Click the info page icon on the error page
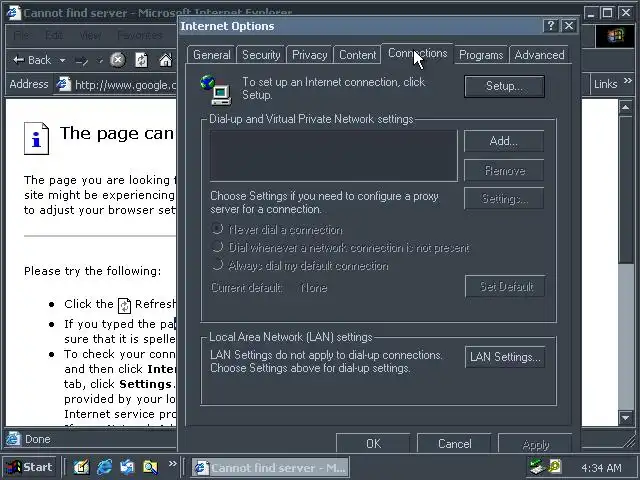Screen dimensions: 640x480 coord(36,139)
